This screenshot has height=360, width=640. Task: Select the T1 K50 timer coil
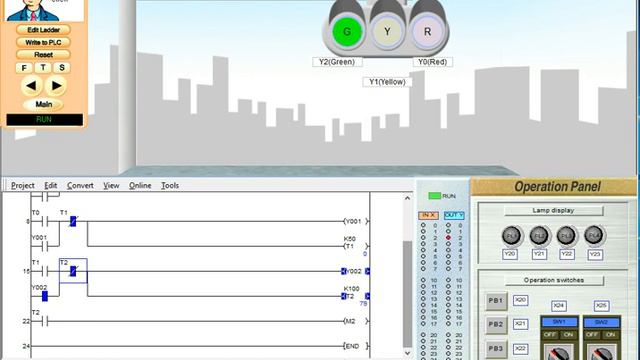pyautogui.click(x=356, y=246)
